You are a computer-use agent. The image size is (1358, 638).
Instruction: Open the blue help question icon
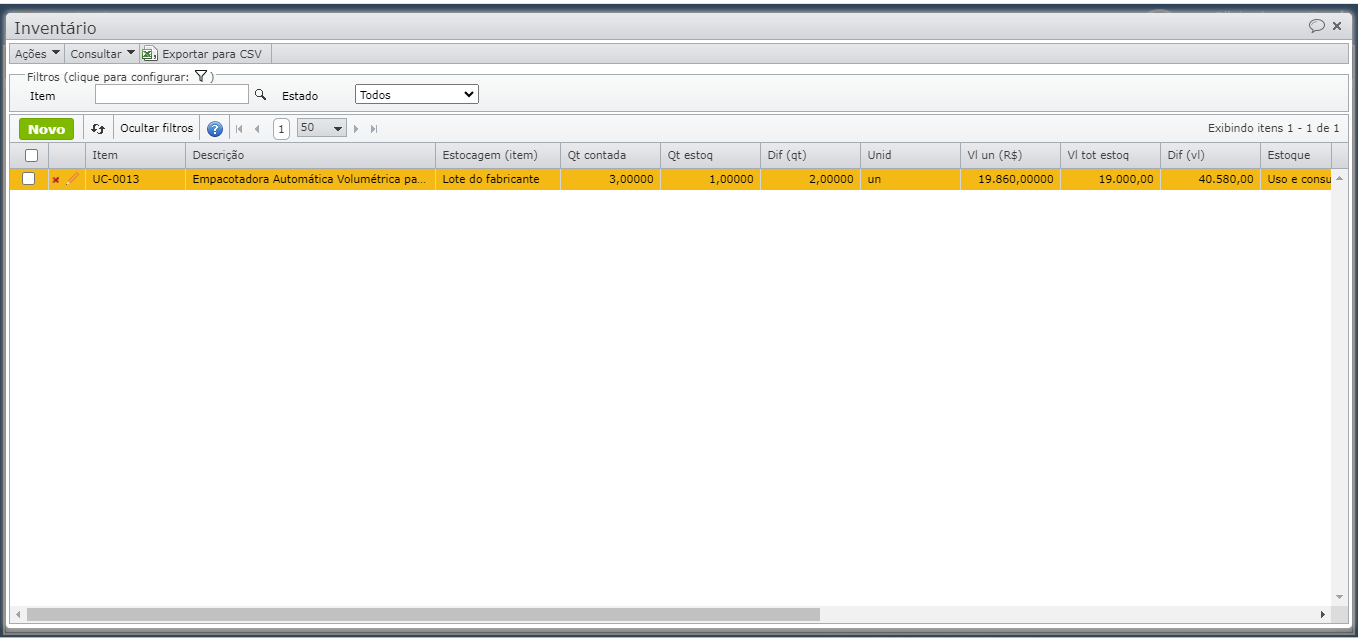pyautogui.click(x=215, y=129)
